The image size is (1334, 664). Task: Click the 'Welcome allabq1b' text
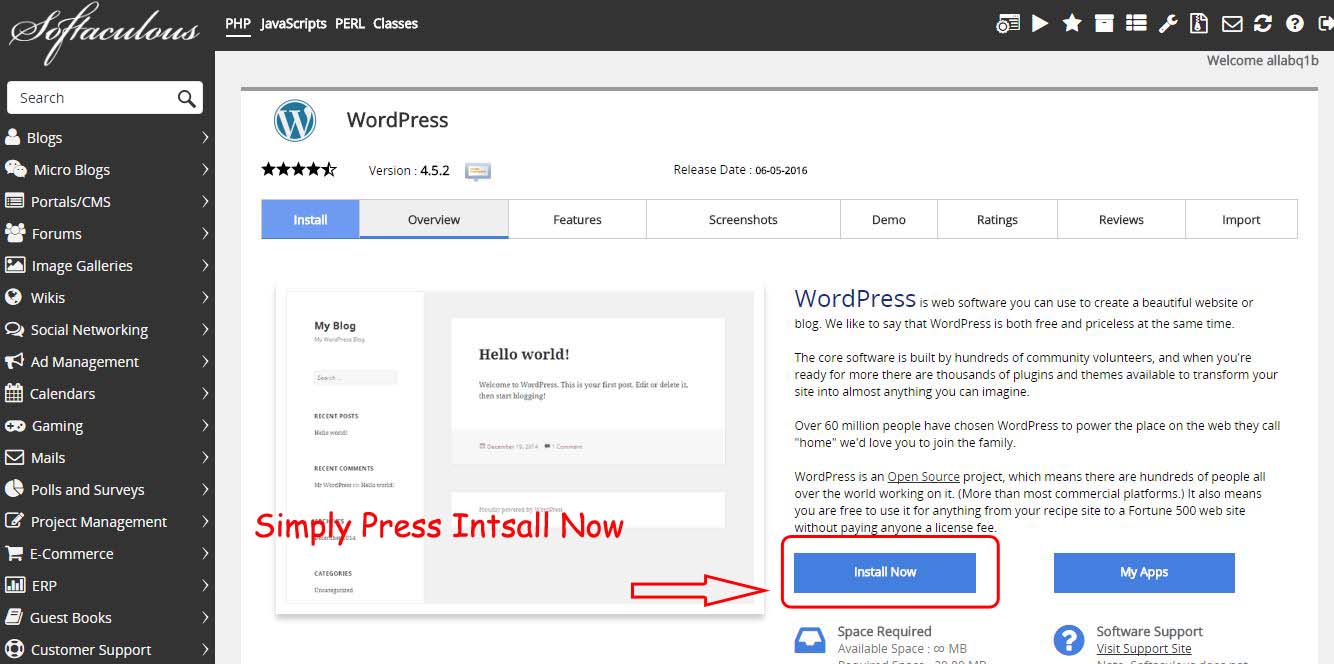click(1262, 60)
